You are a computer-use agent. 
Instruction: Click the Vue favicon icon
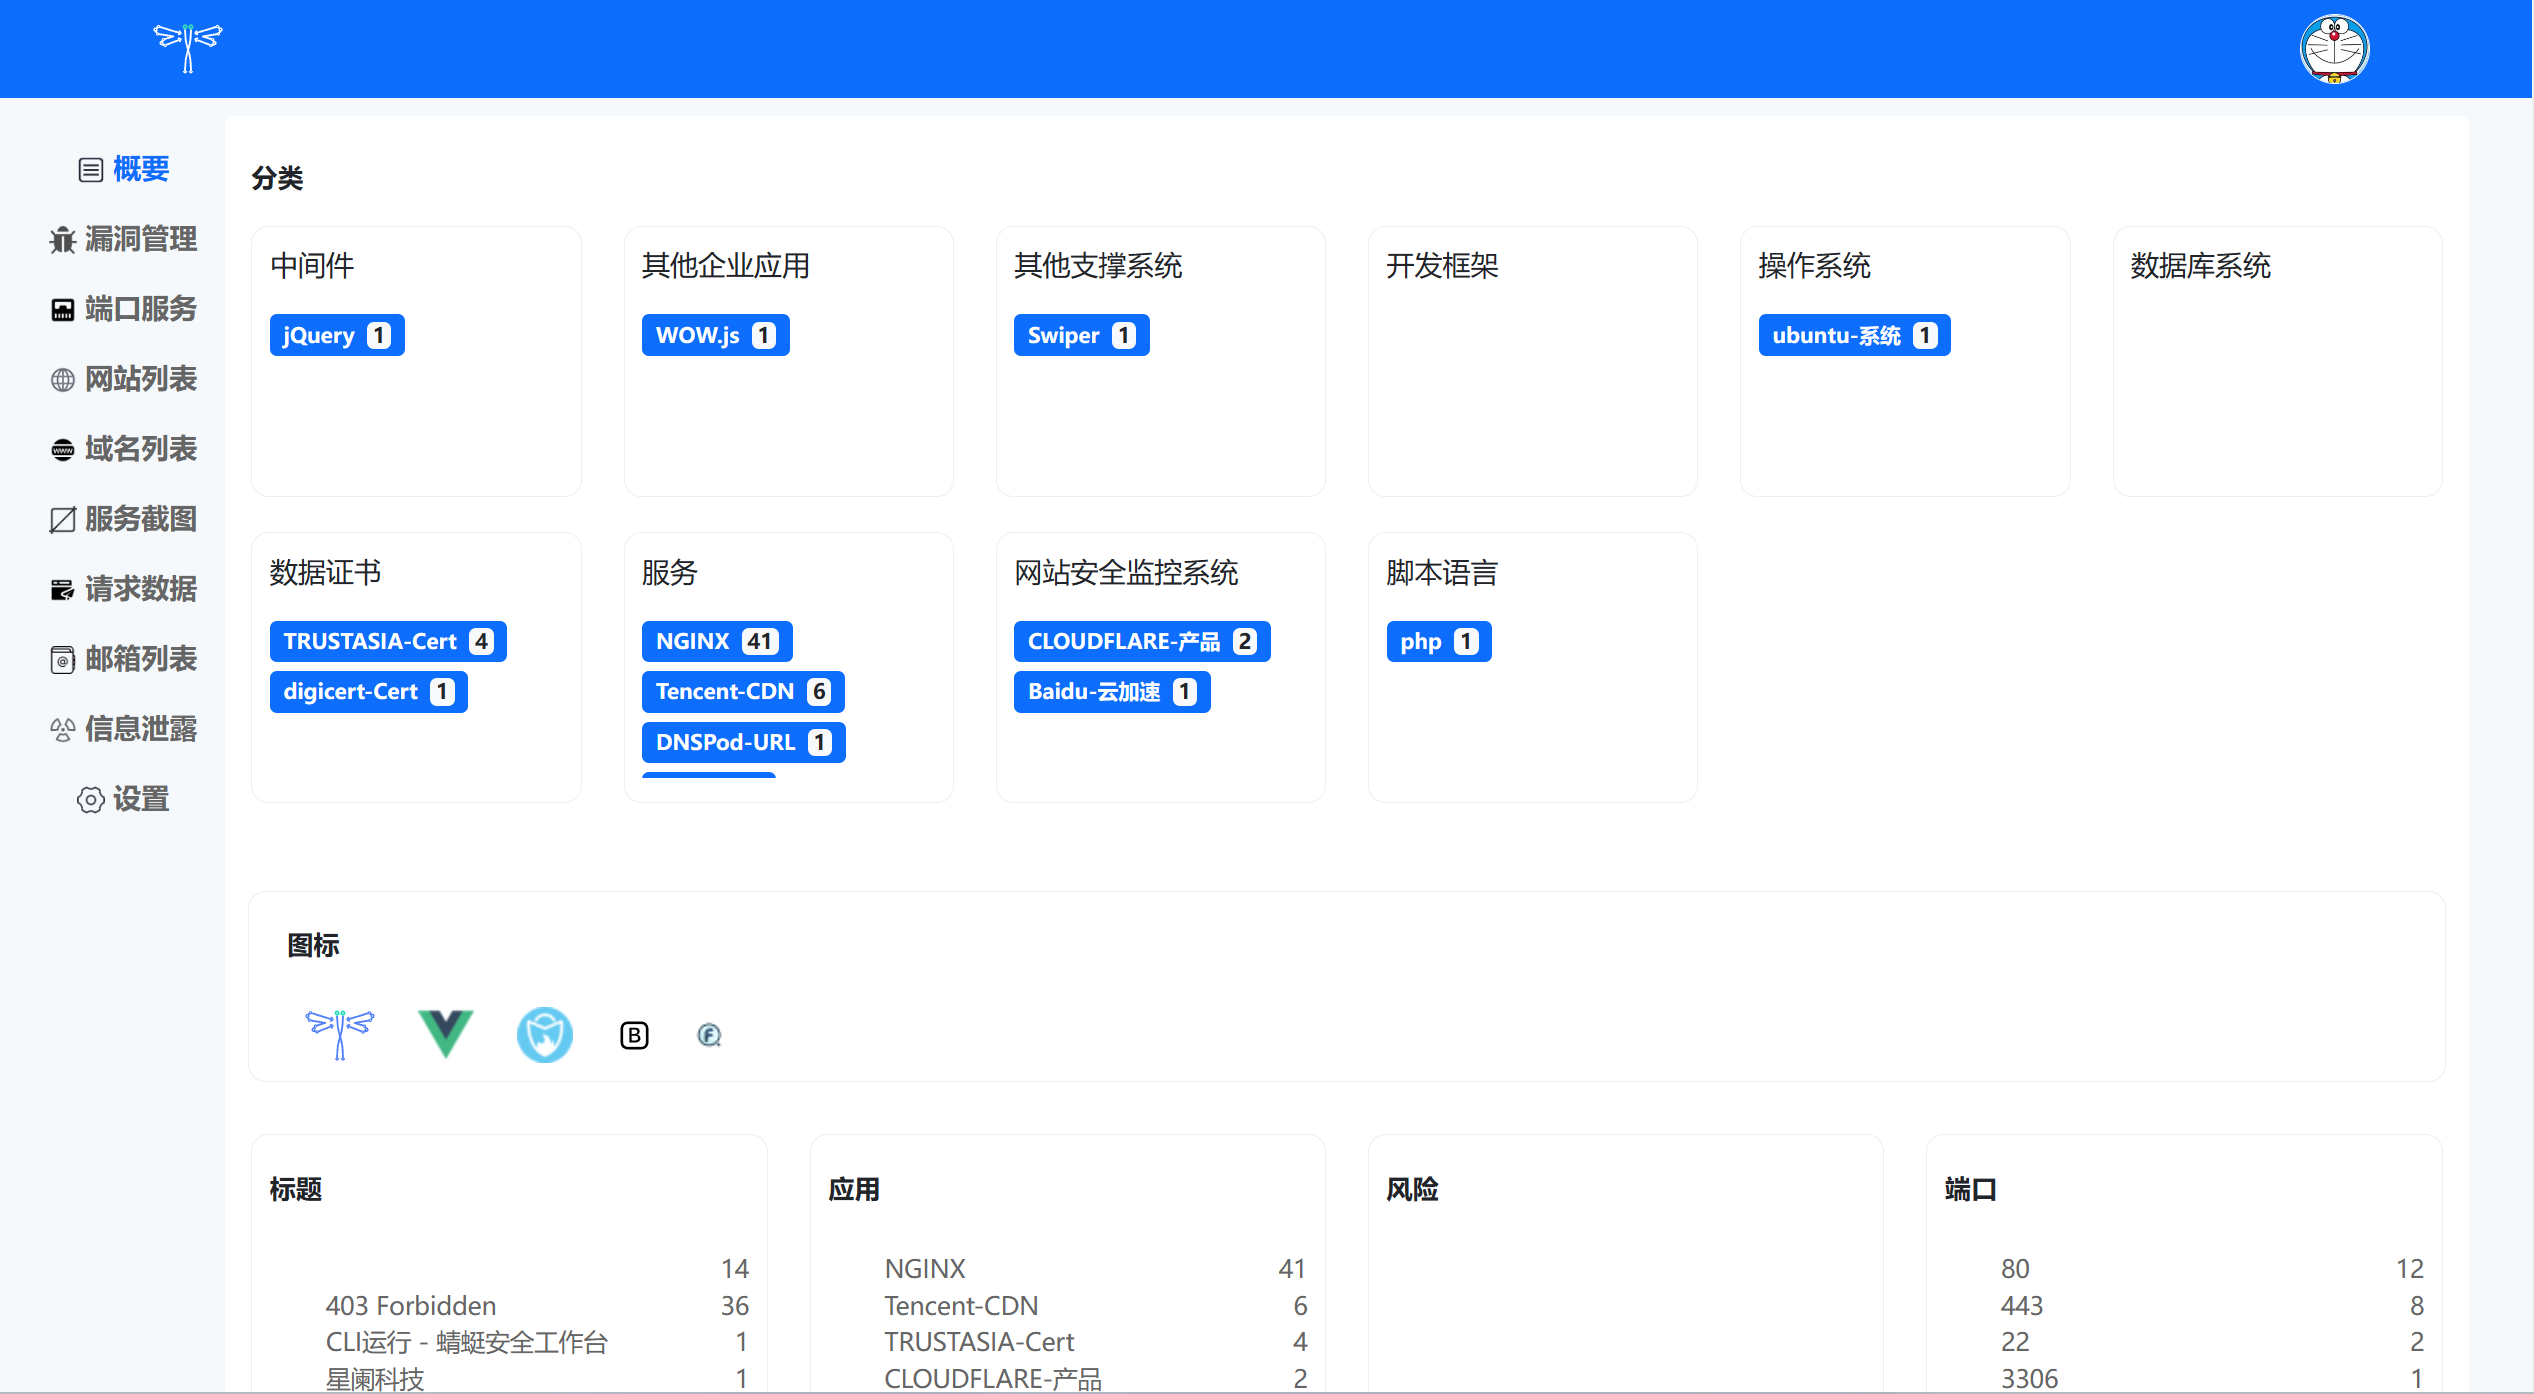(445, 1034)
